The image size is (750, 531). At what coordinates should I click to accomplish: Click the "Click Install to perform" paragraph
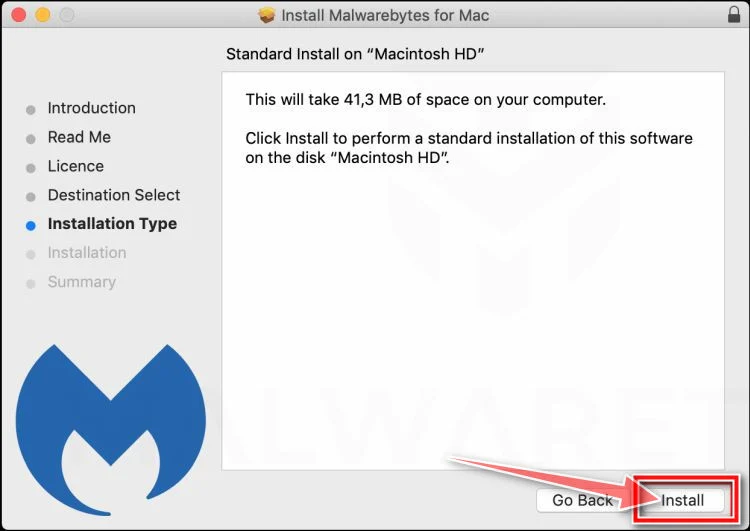click(469, 148)
